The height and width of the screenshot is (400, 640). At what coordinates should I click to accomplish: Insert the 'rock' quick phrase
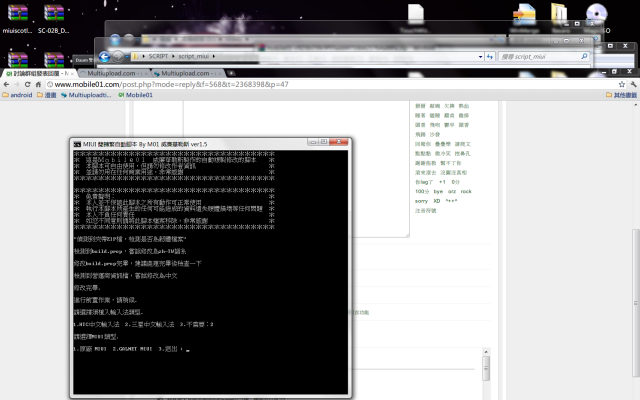click(466, 191)
